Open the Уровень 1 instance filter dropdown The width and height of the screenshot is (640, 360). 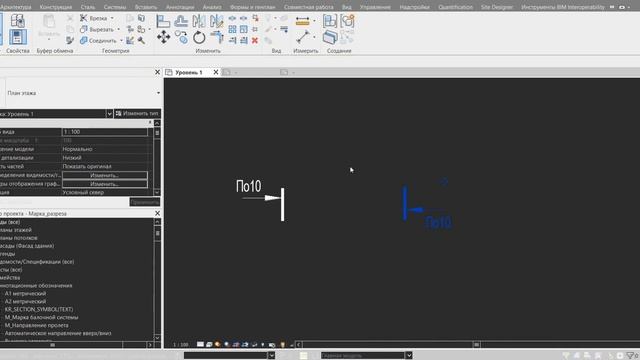109,113
